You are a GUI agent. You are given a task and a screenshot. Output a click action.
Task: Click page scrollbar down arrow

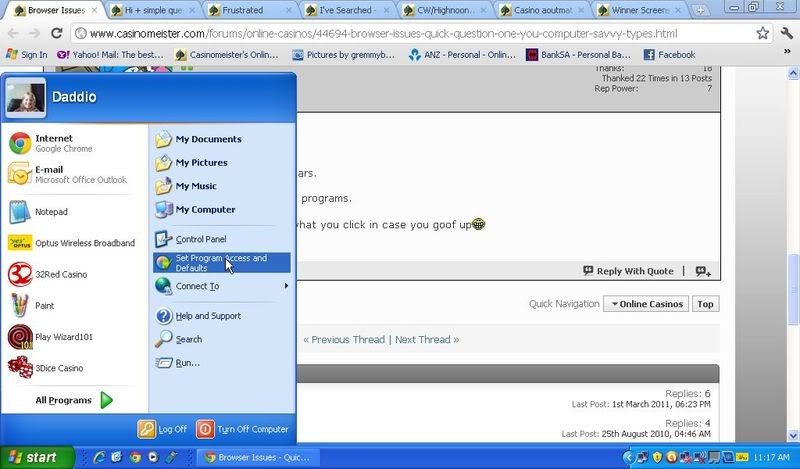click(x=793, y=436)
